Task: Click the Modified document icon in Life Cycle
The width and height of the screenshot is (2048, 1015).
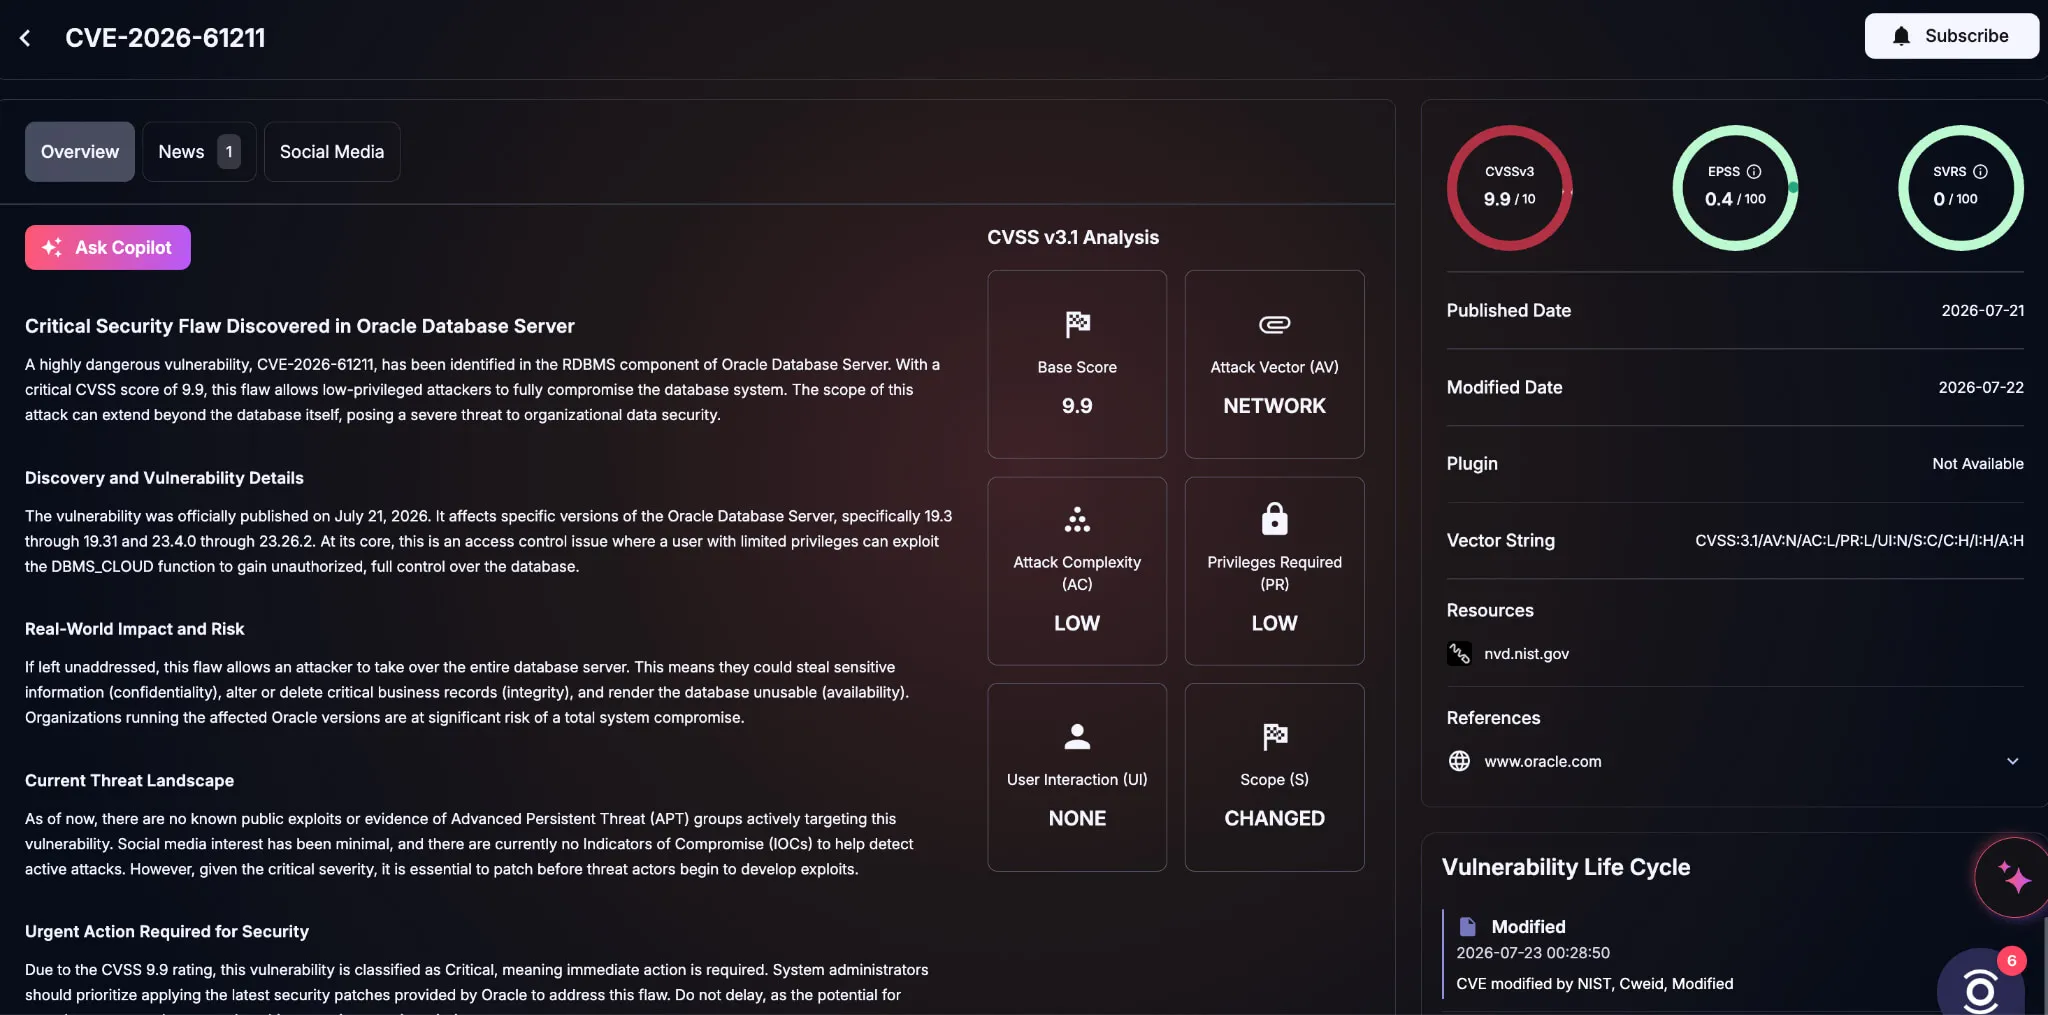Action: (x=1467, y=927)
